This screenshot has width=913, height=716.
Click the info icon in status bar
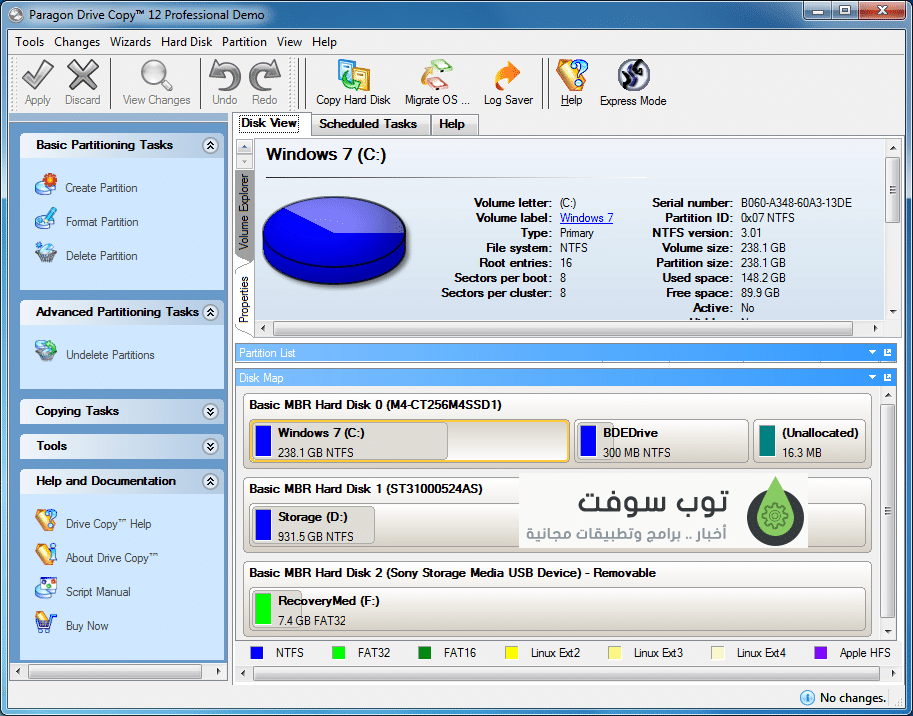click(x=807, y=697)
